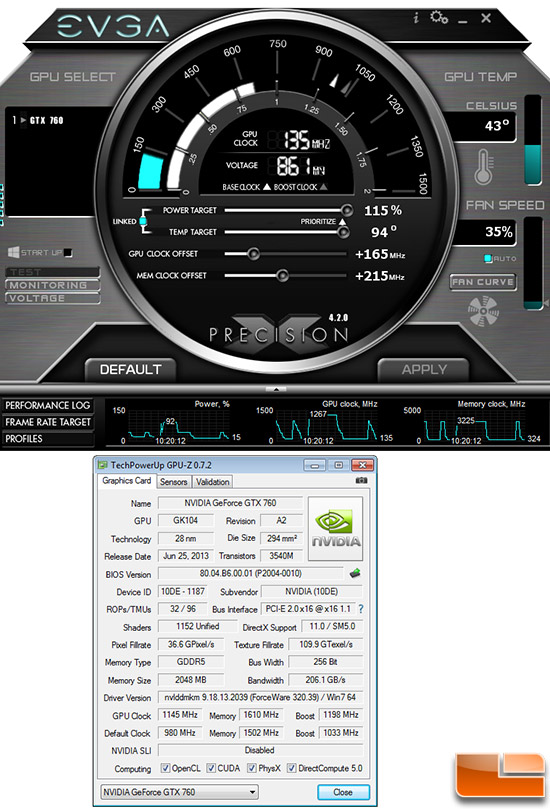Click the Boost Clock triangle marker
This screenshot has height=809, width=550.
(323, 187)
